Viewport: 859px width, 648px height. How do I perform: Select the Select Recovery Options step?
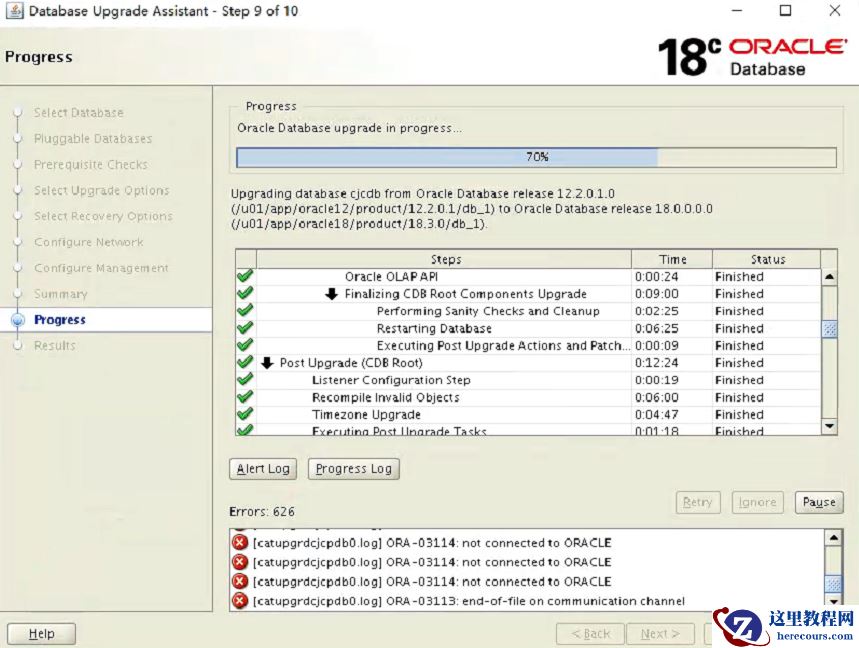click(103, 216)
